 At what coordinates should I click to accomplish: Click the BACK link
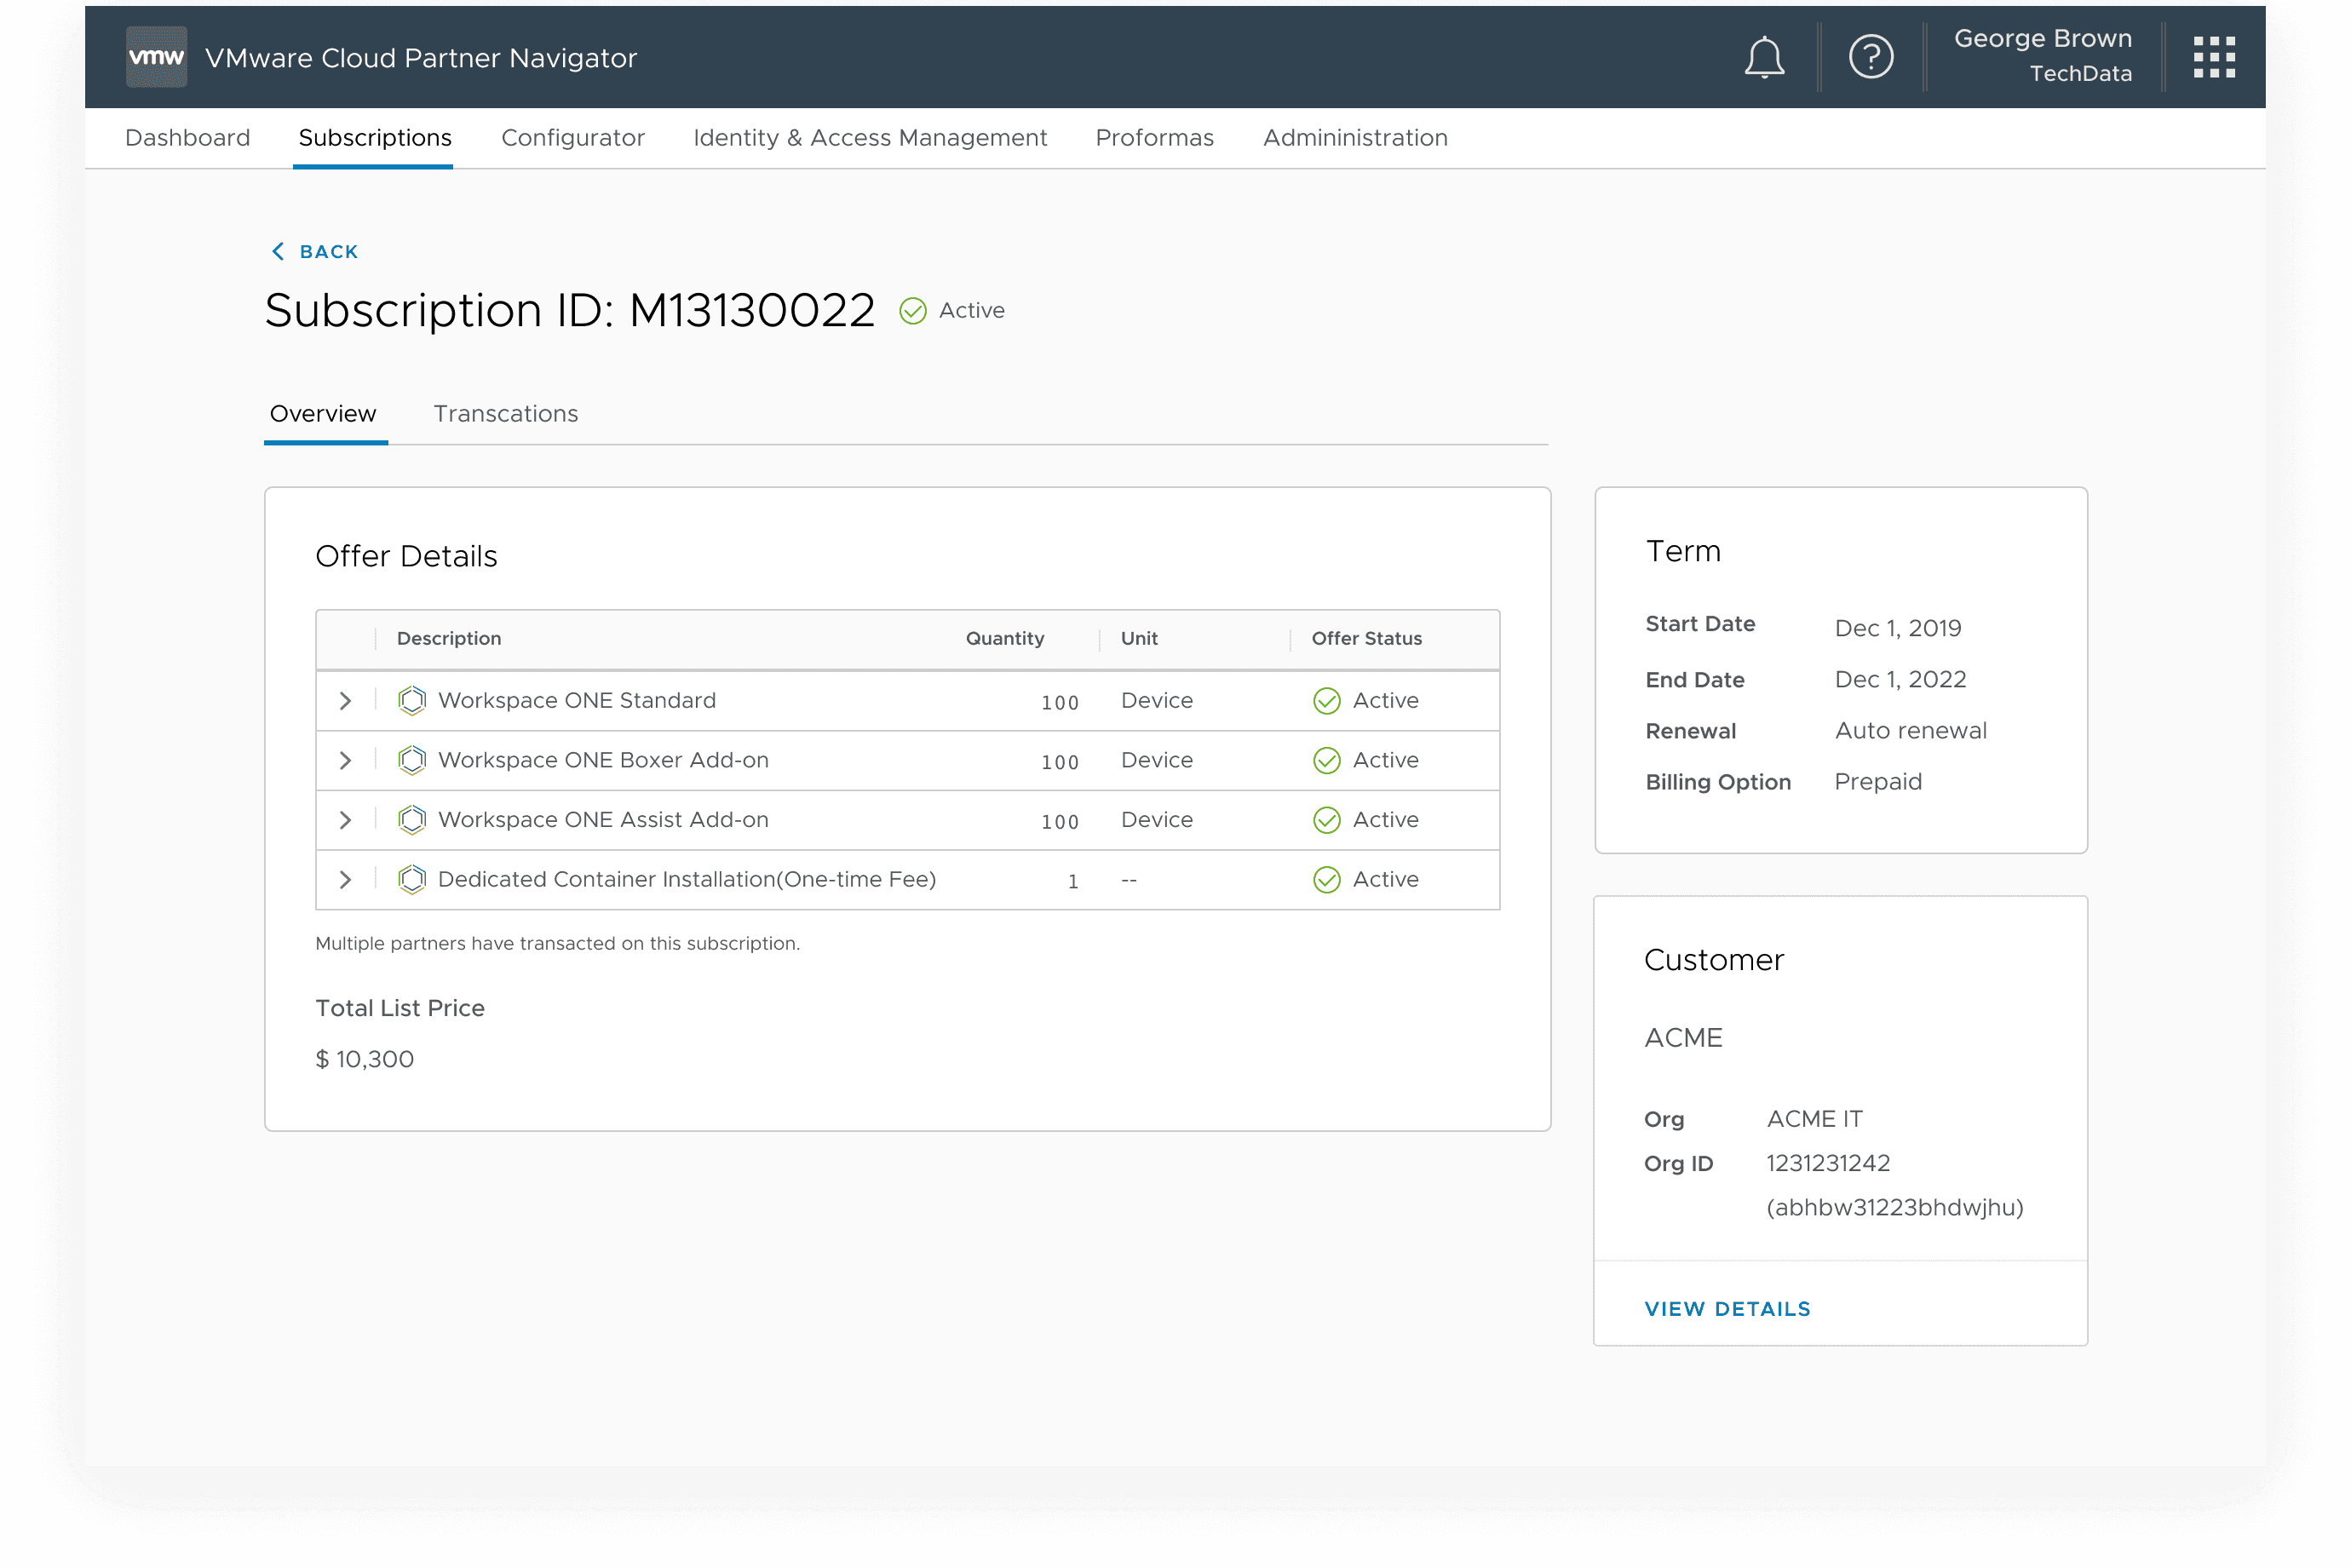pos(316,252)
